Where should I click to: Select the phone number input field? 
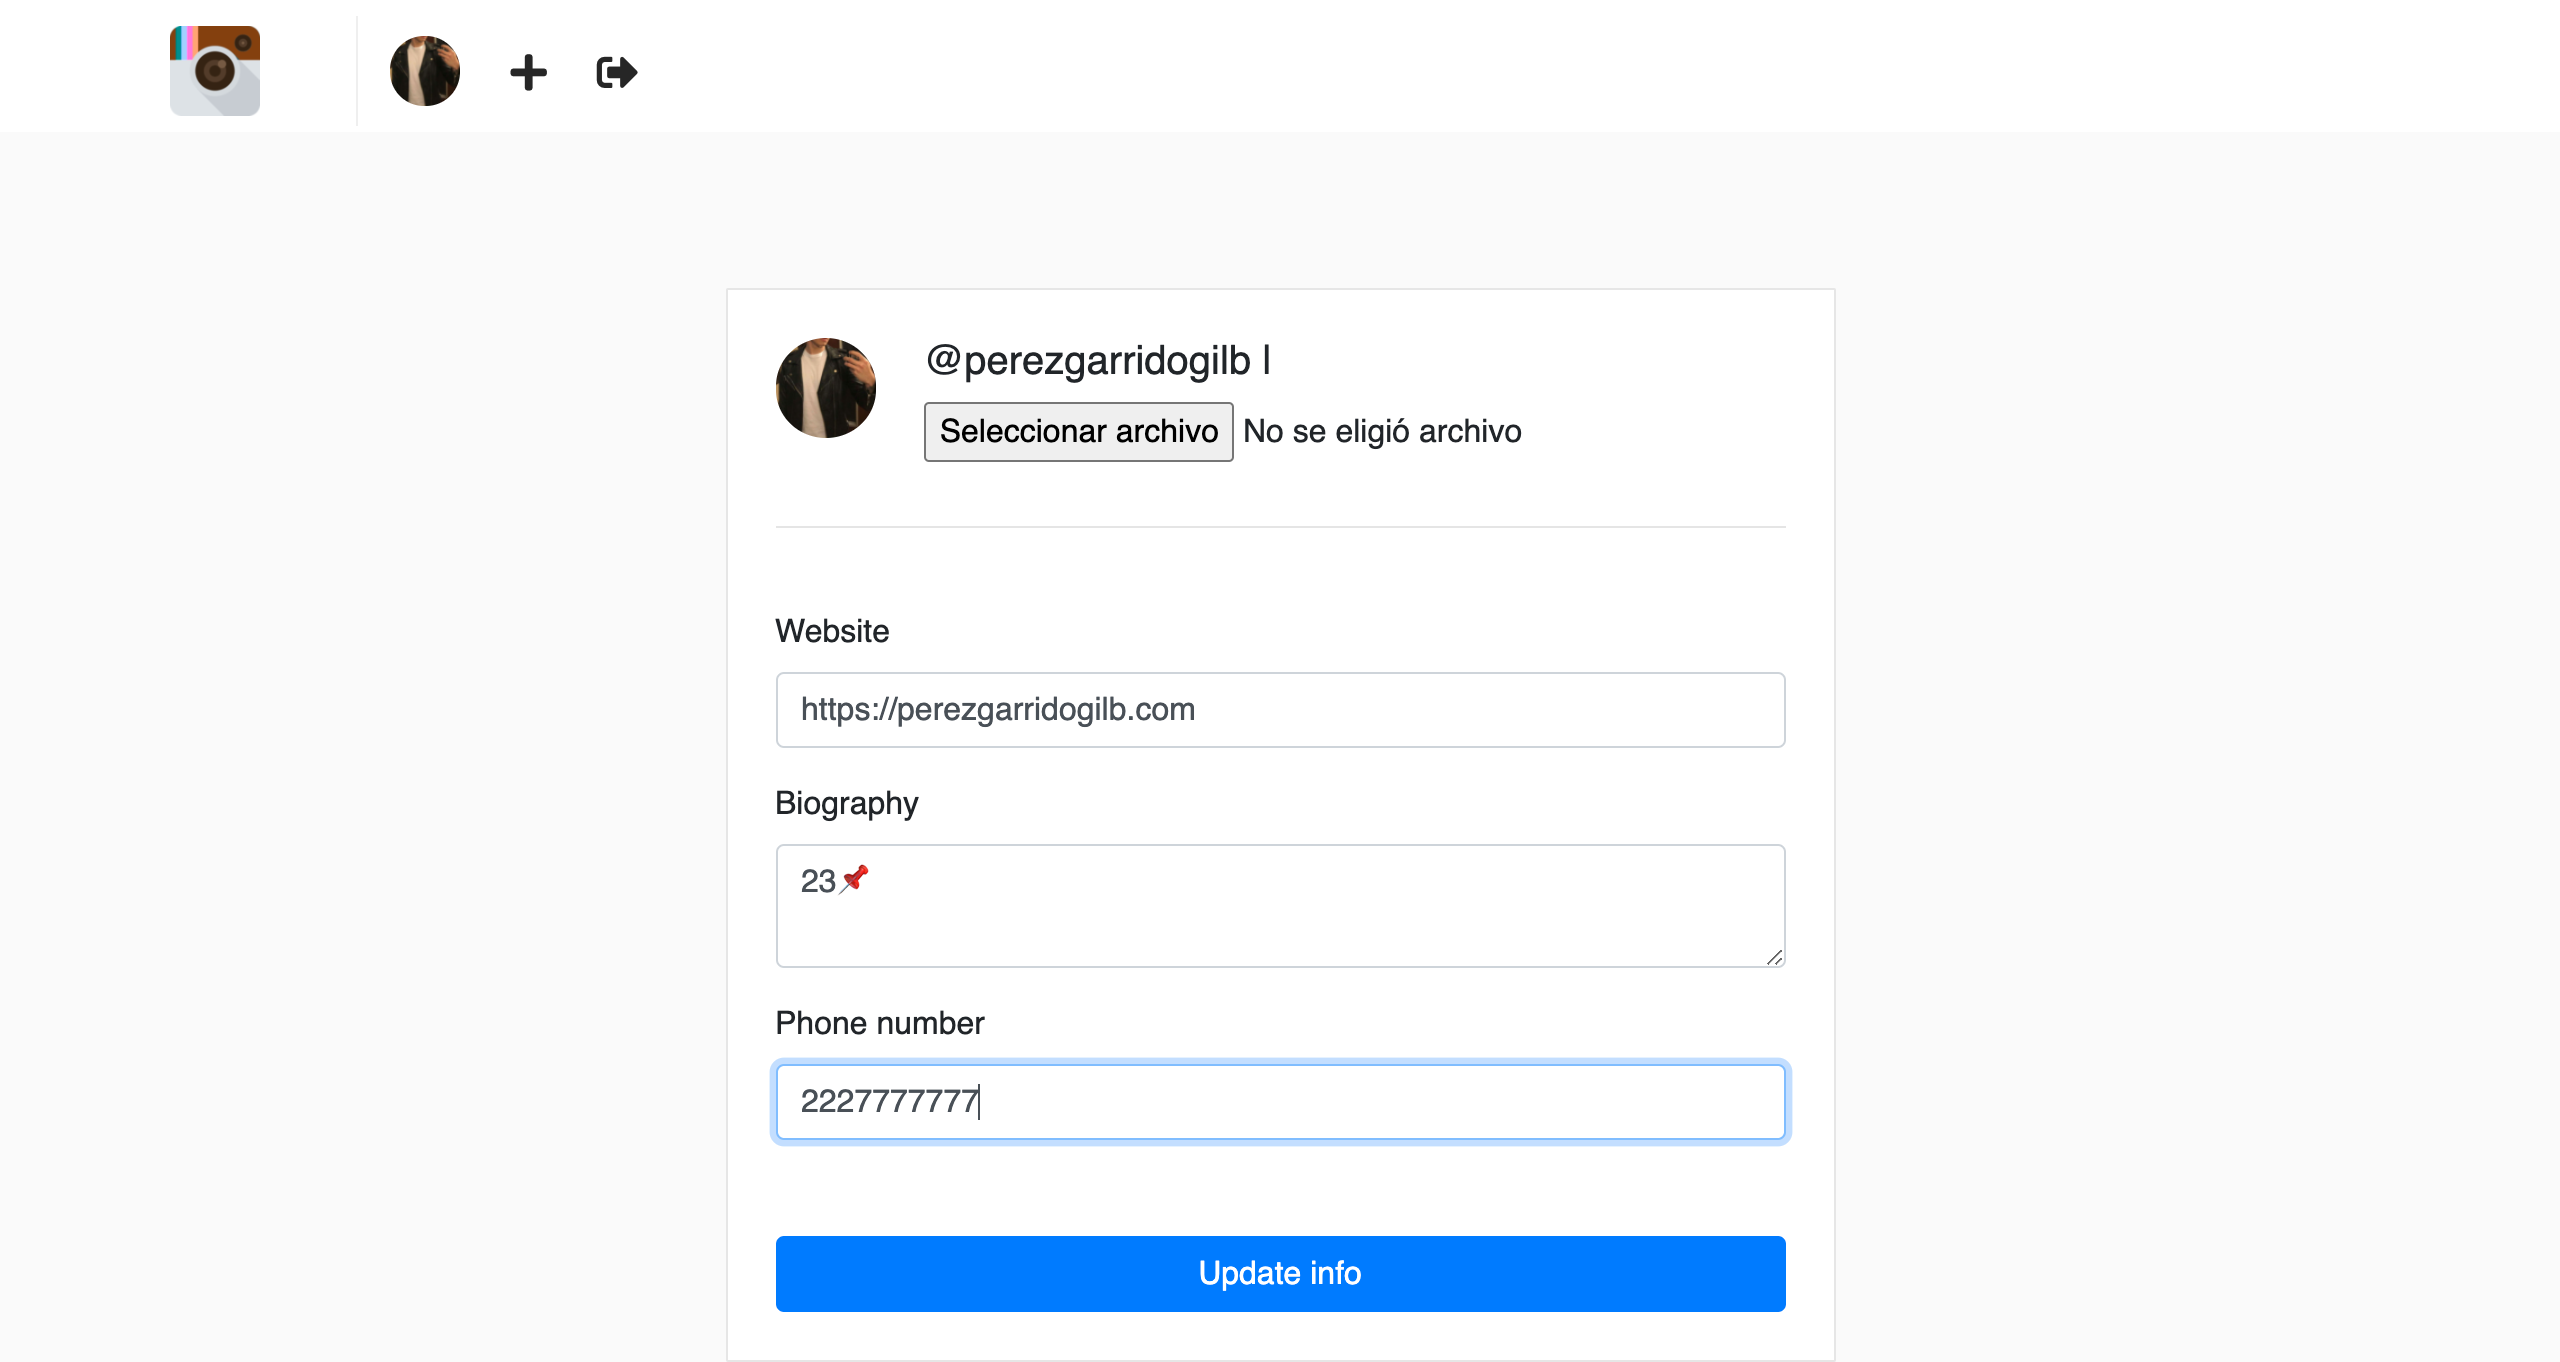point(1279,1101)
